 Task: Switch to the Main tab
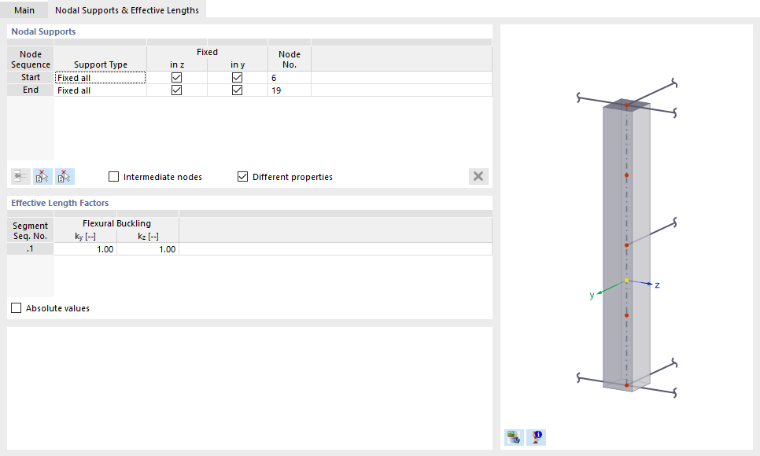pos(24,10)
